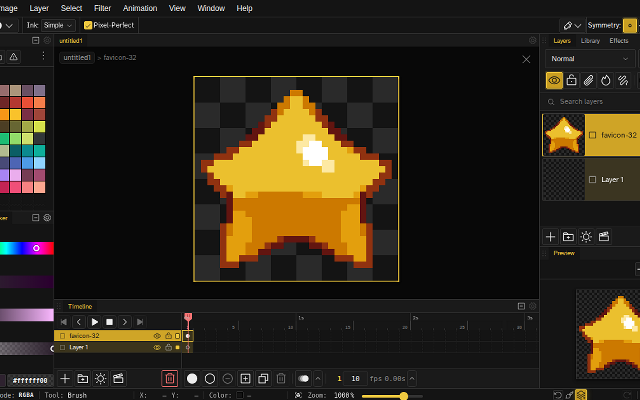Open the Select menu

click(x=71, y=8)
